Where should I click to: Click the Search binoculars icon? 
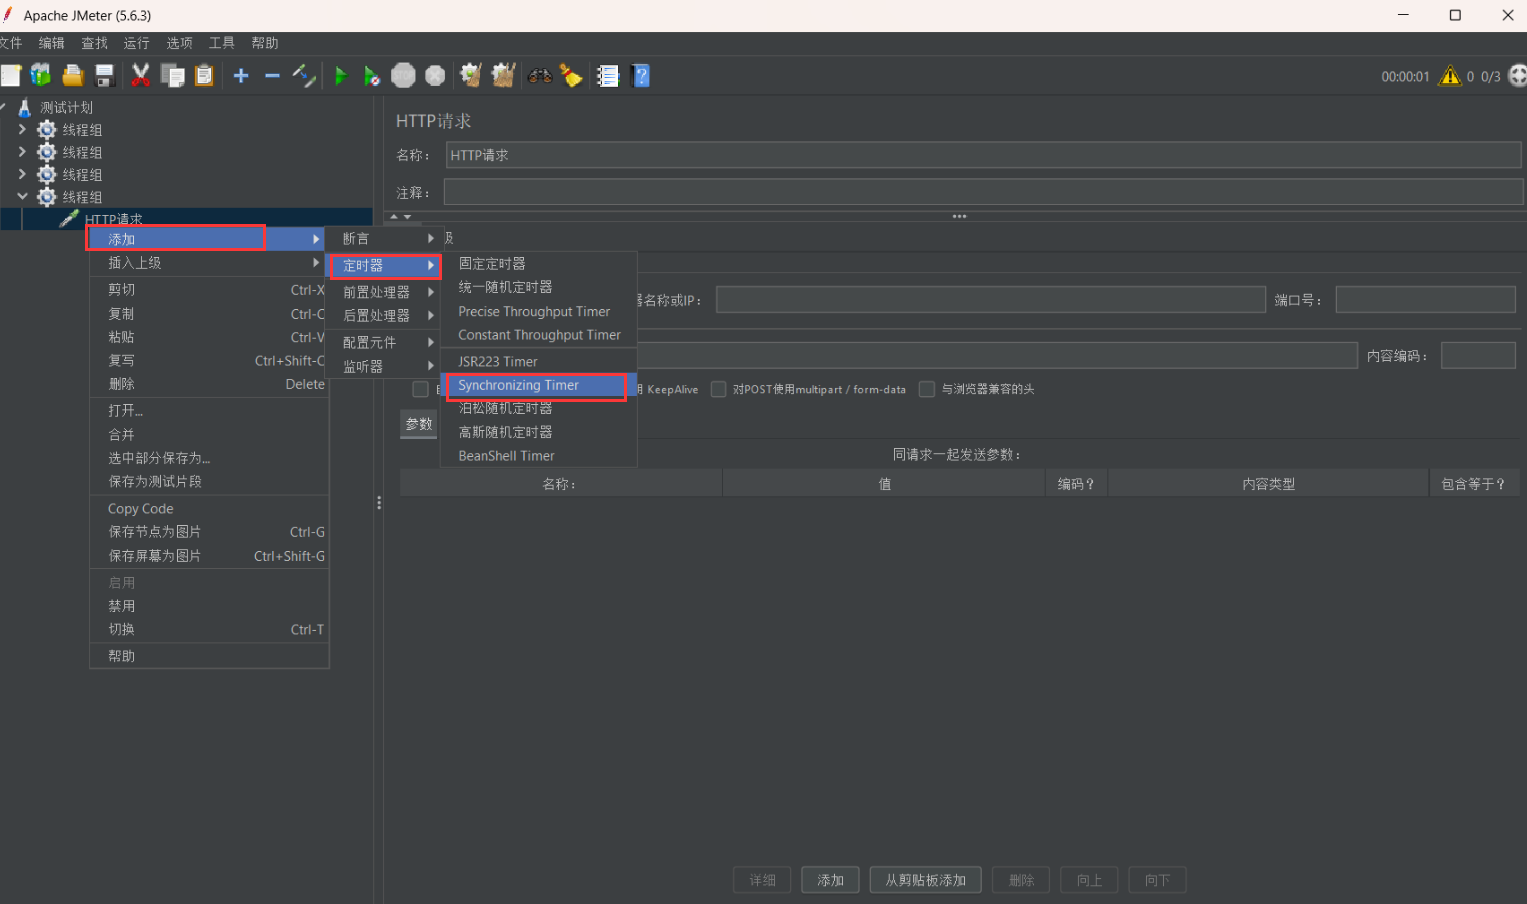pos(540,75)
